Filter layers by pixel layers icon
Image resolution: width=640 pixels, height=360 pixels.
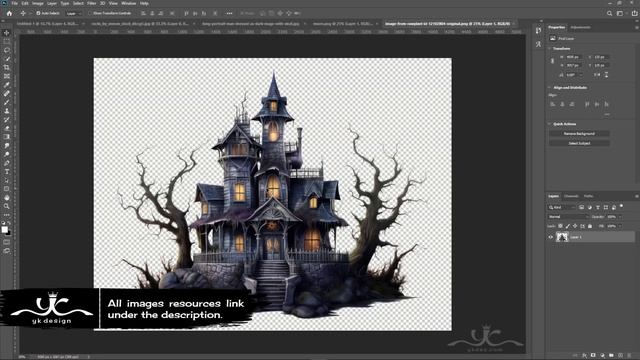(582, 207)
